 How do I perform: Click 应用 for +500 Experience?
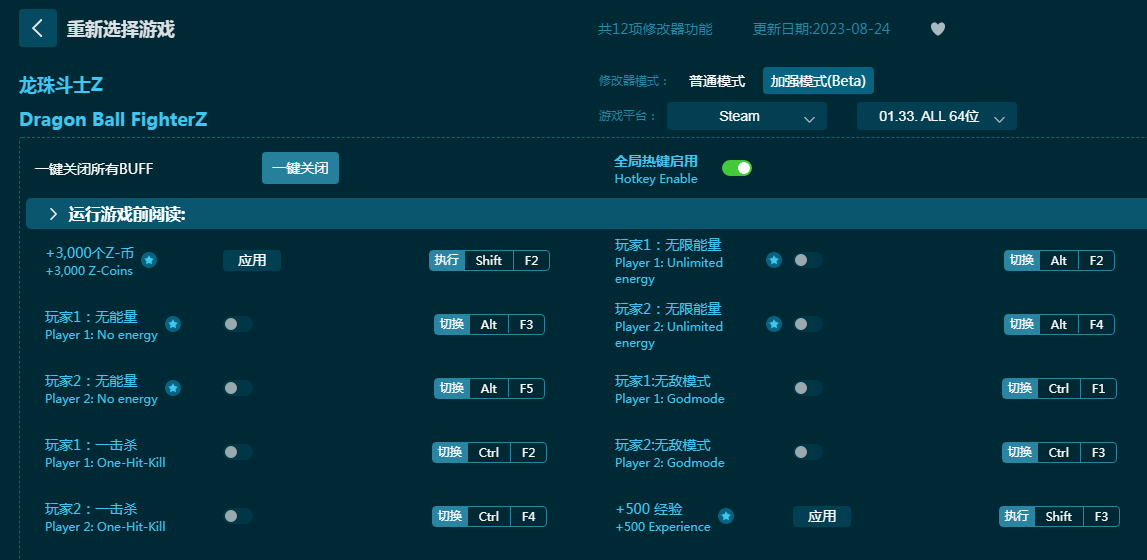point(821,516)
